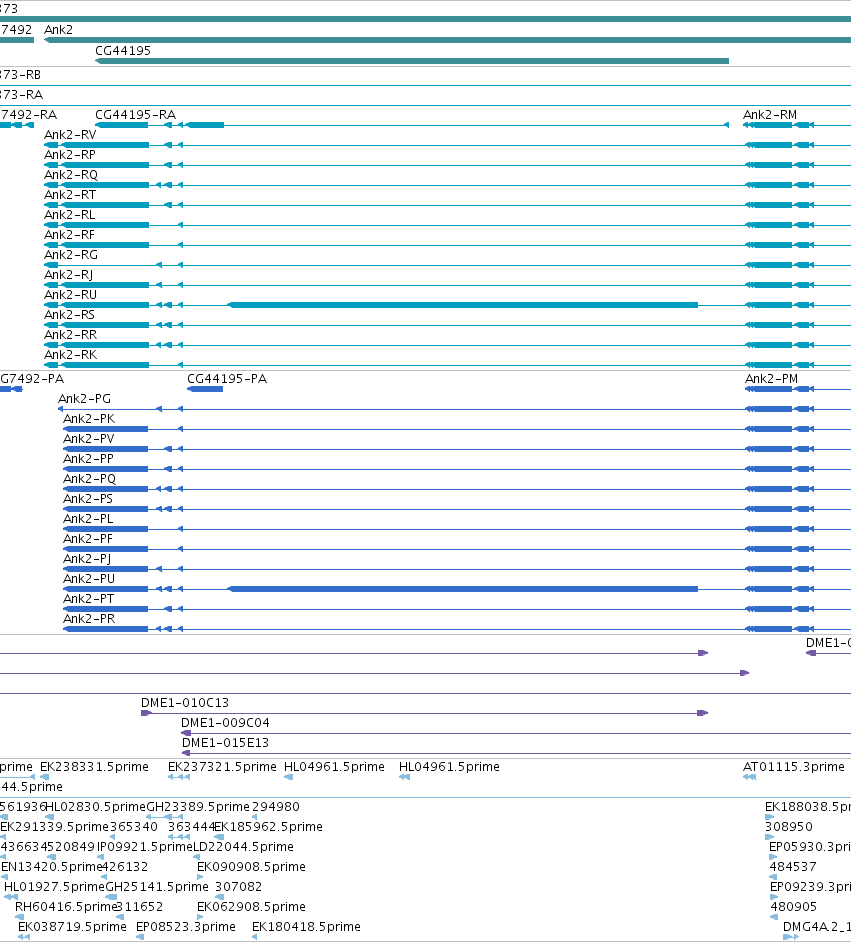Choose protein Ank2-PQ
851x942 pixels.
tap(89, 479)
